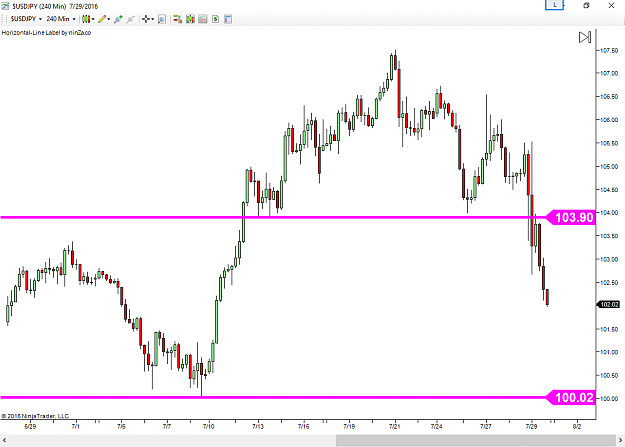Click the 103.90 horizontal line label

tap(571, 217)
